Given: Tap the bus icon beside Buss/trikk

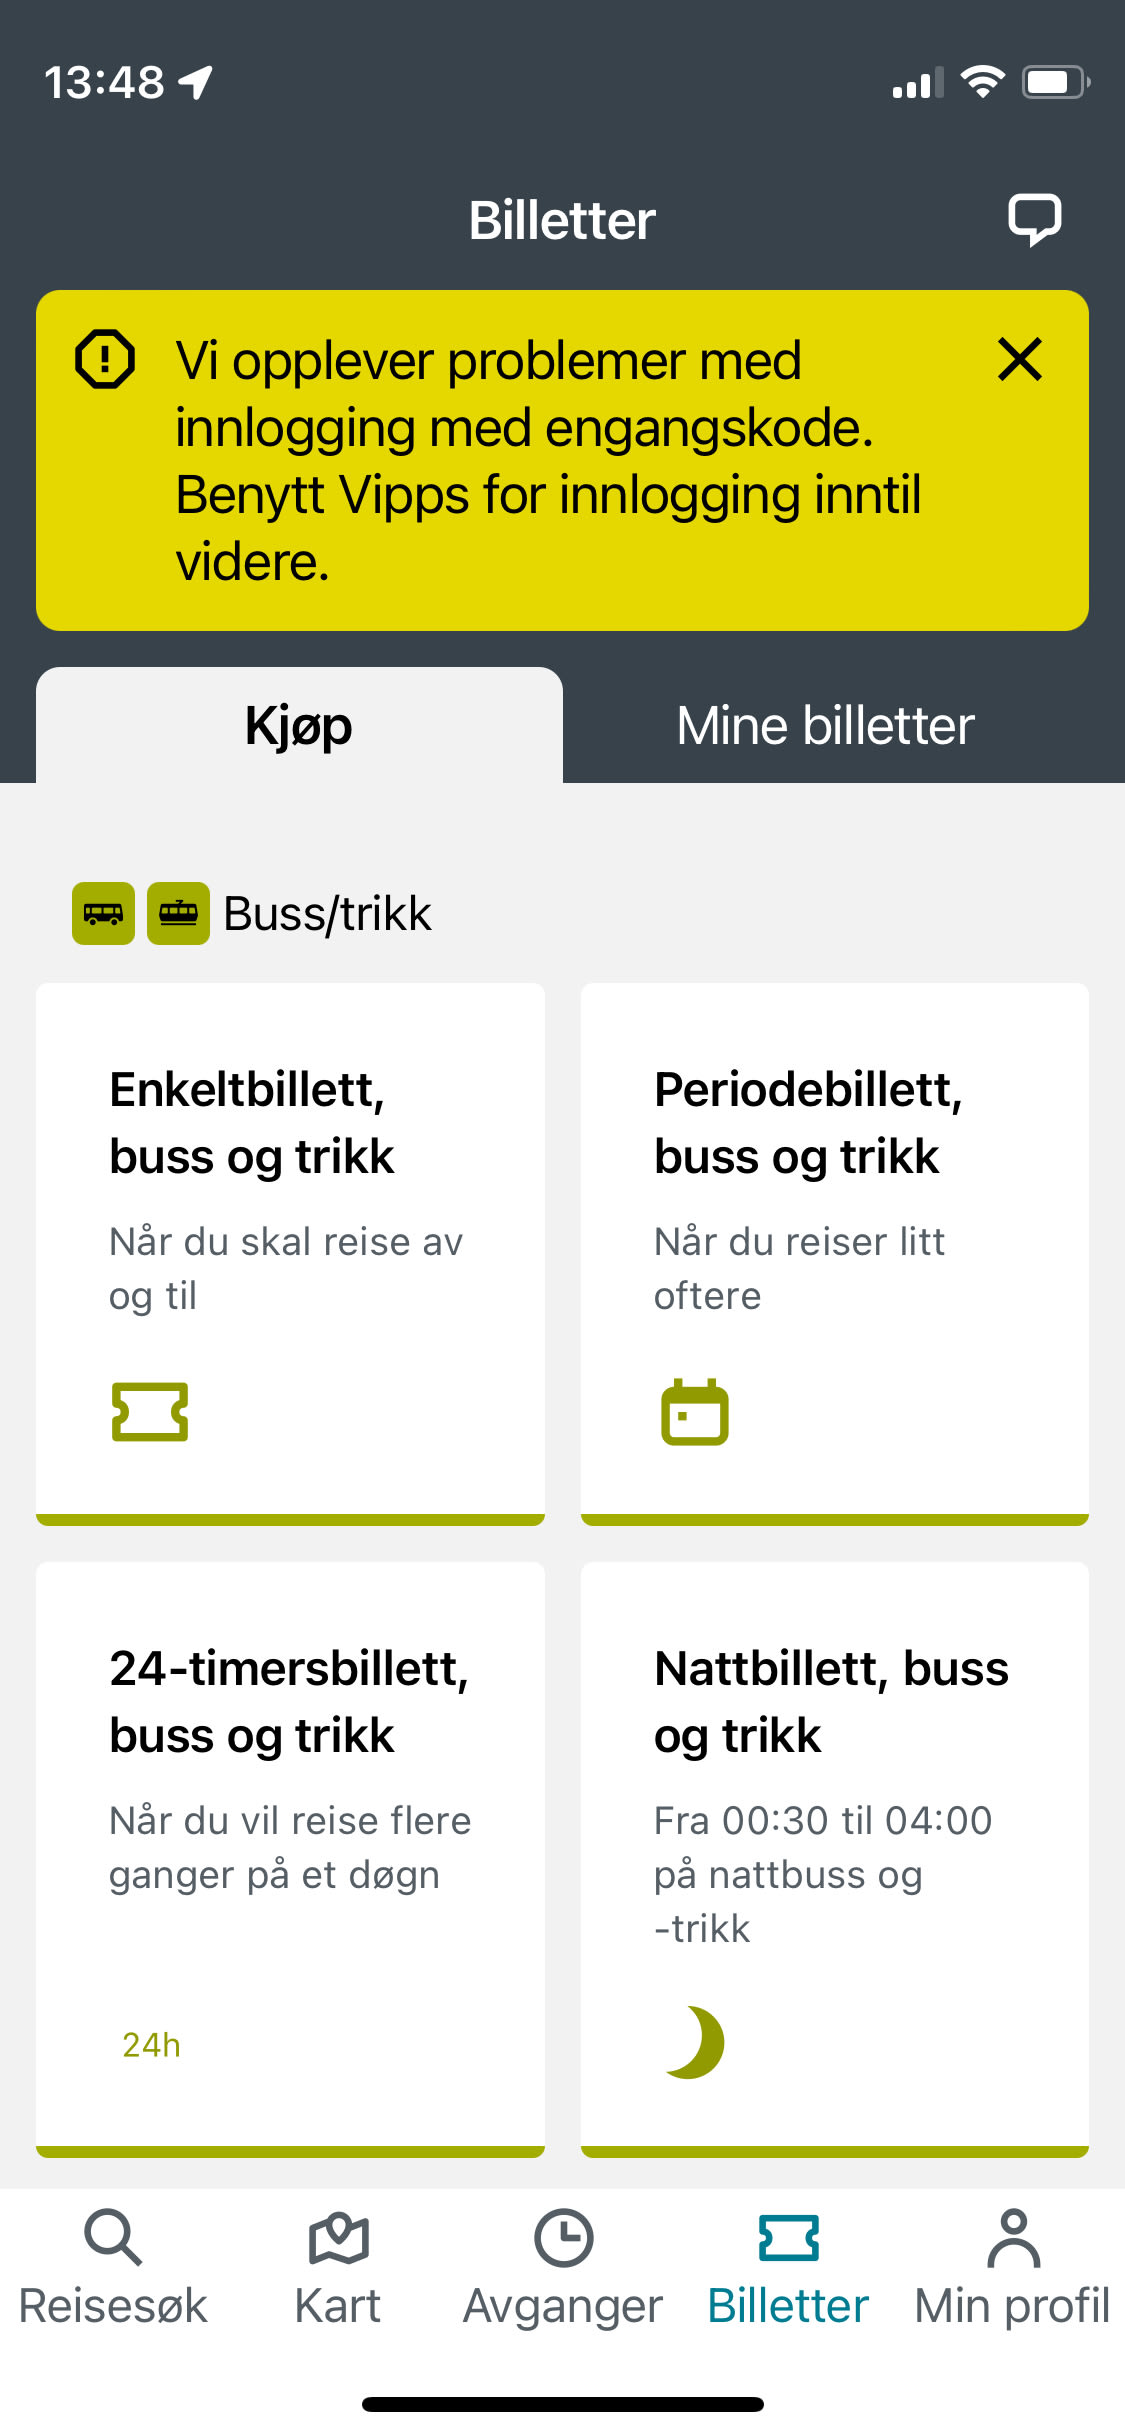Looking at the screenshot, I should tap(103, 913).
